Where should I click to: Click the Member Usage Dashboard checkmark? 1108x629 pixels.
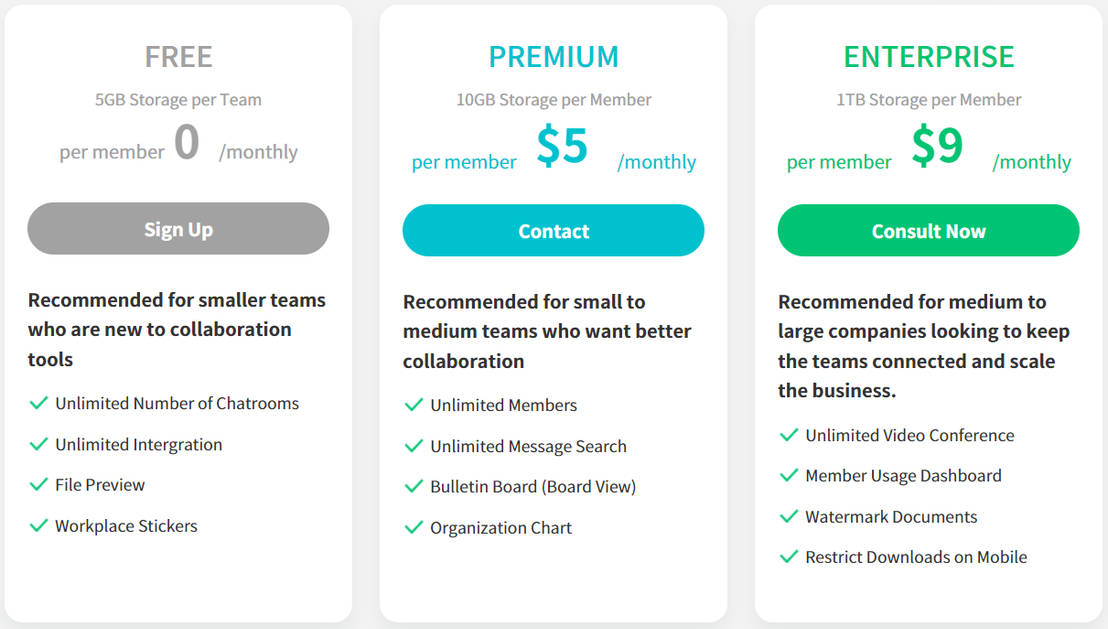pos(789,476)
